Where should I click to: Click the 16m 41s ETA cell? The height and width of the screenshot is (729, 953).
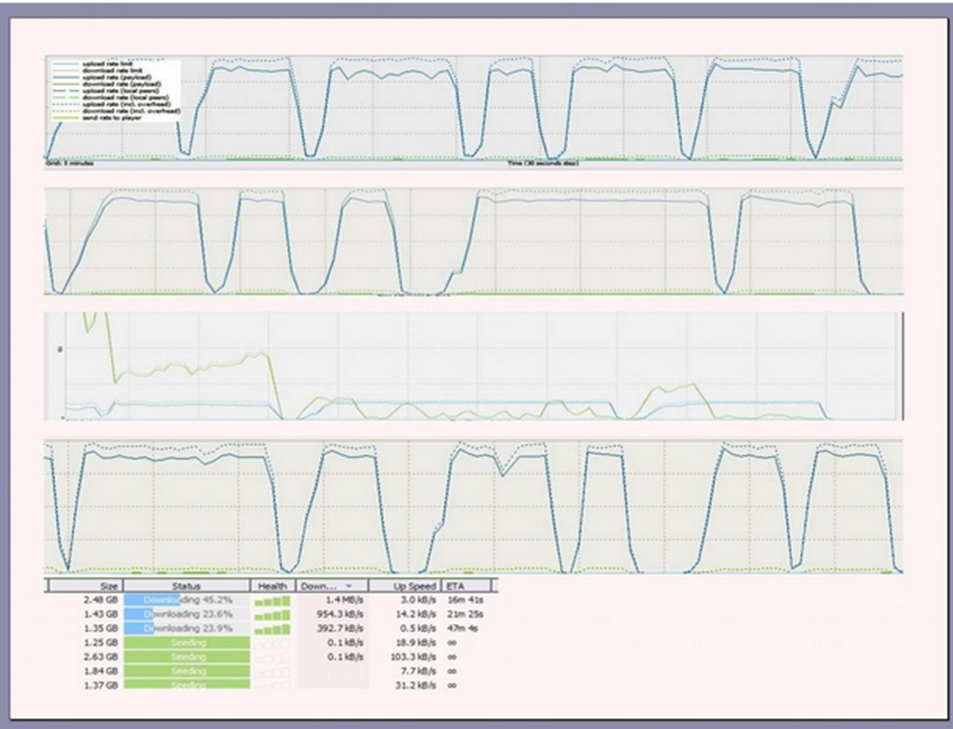pos(465,599)
